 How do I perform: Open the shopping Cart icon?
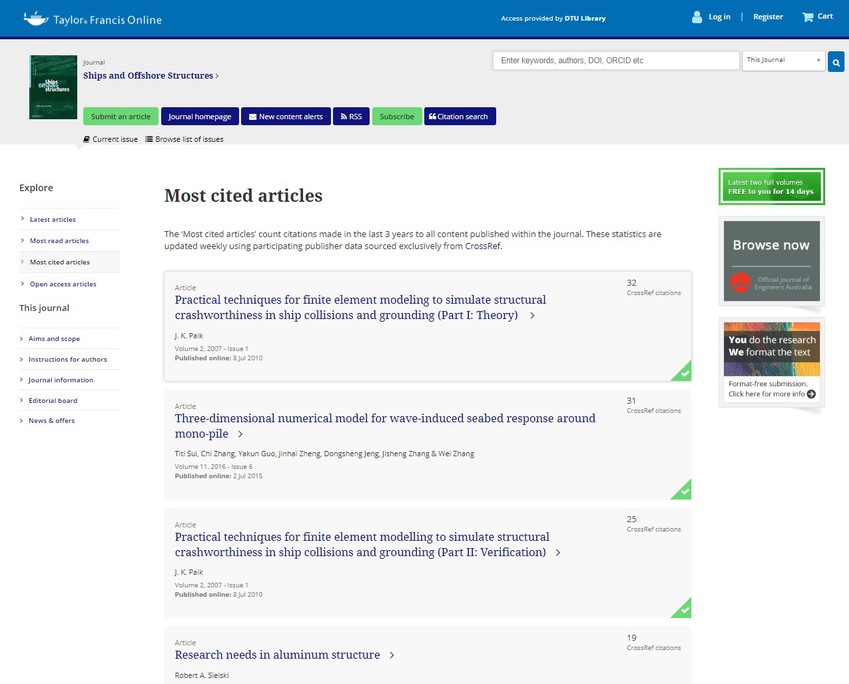point(808,17)
